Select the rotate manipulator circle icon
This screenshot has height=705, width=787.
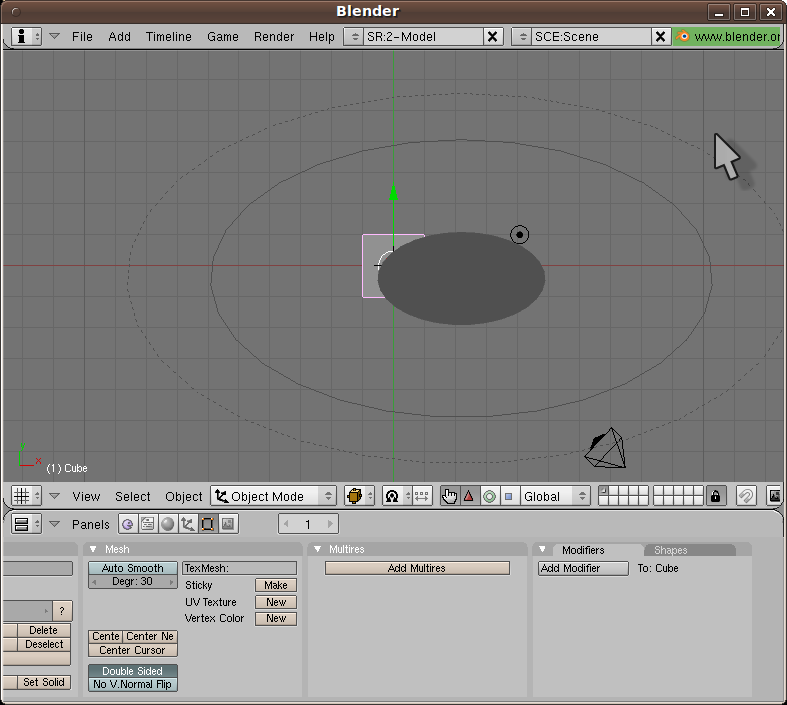point(489,496)
